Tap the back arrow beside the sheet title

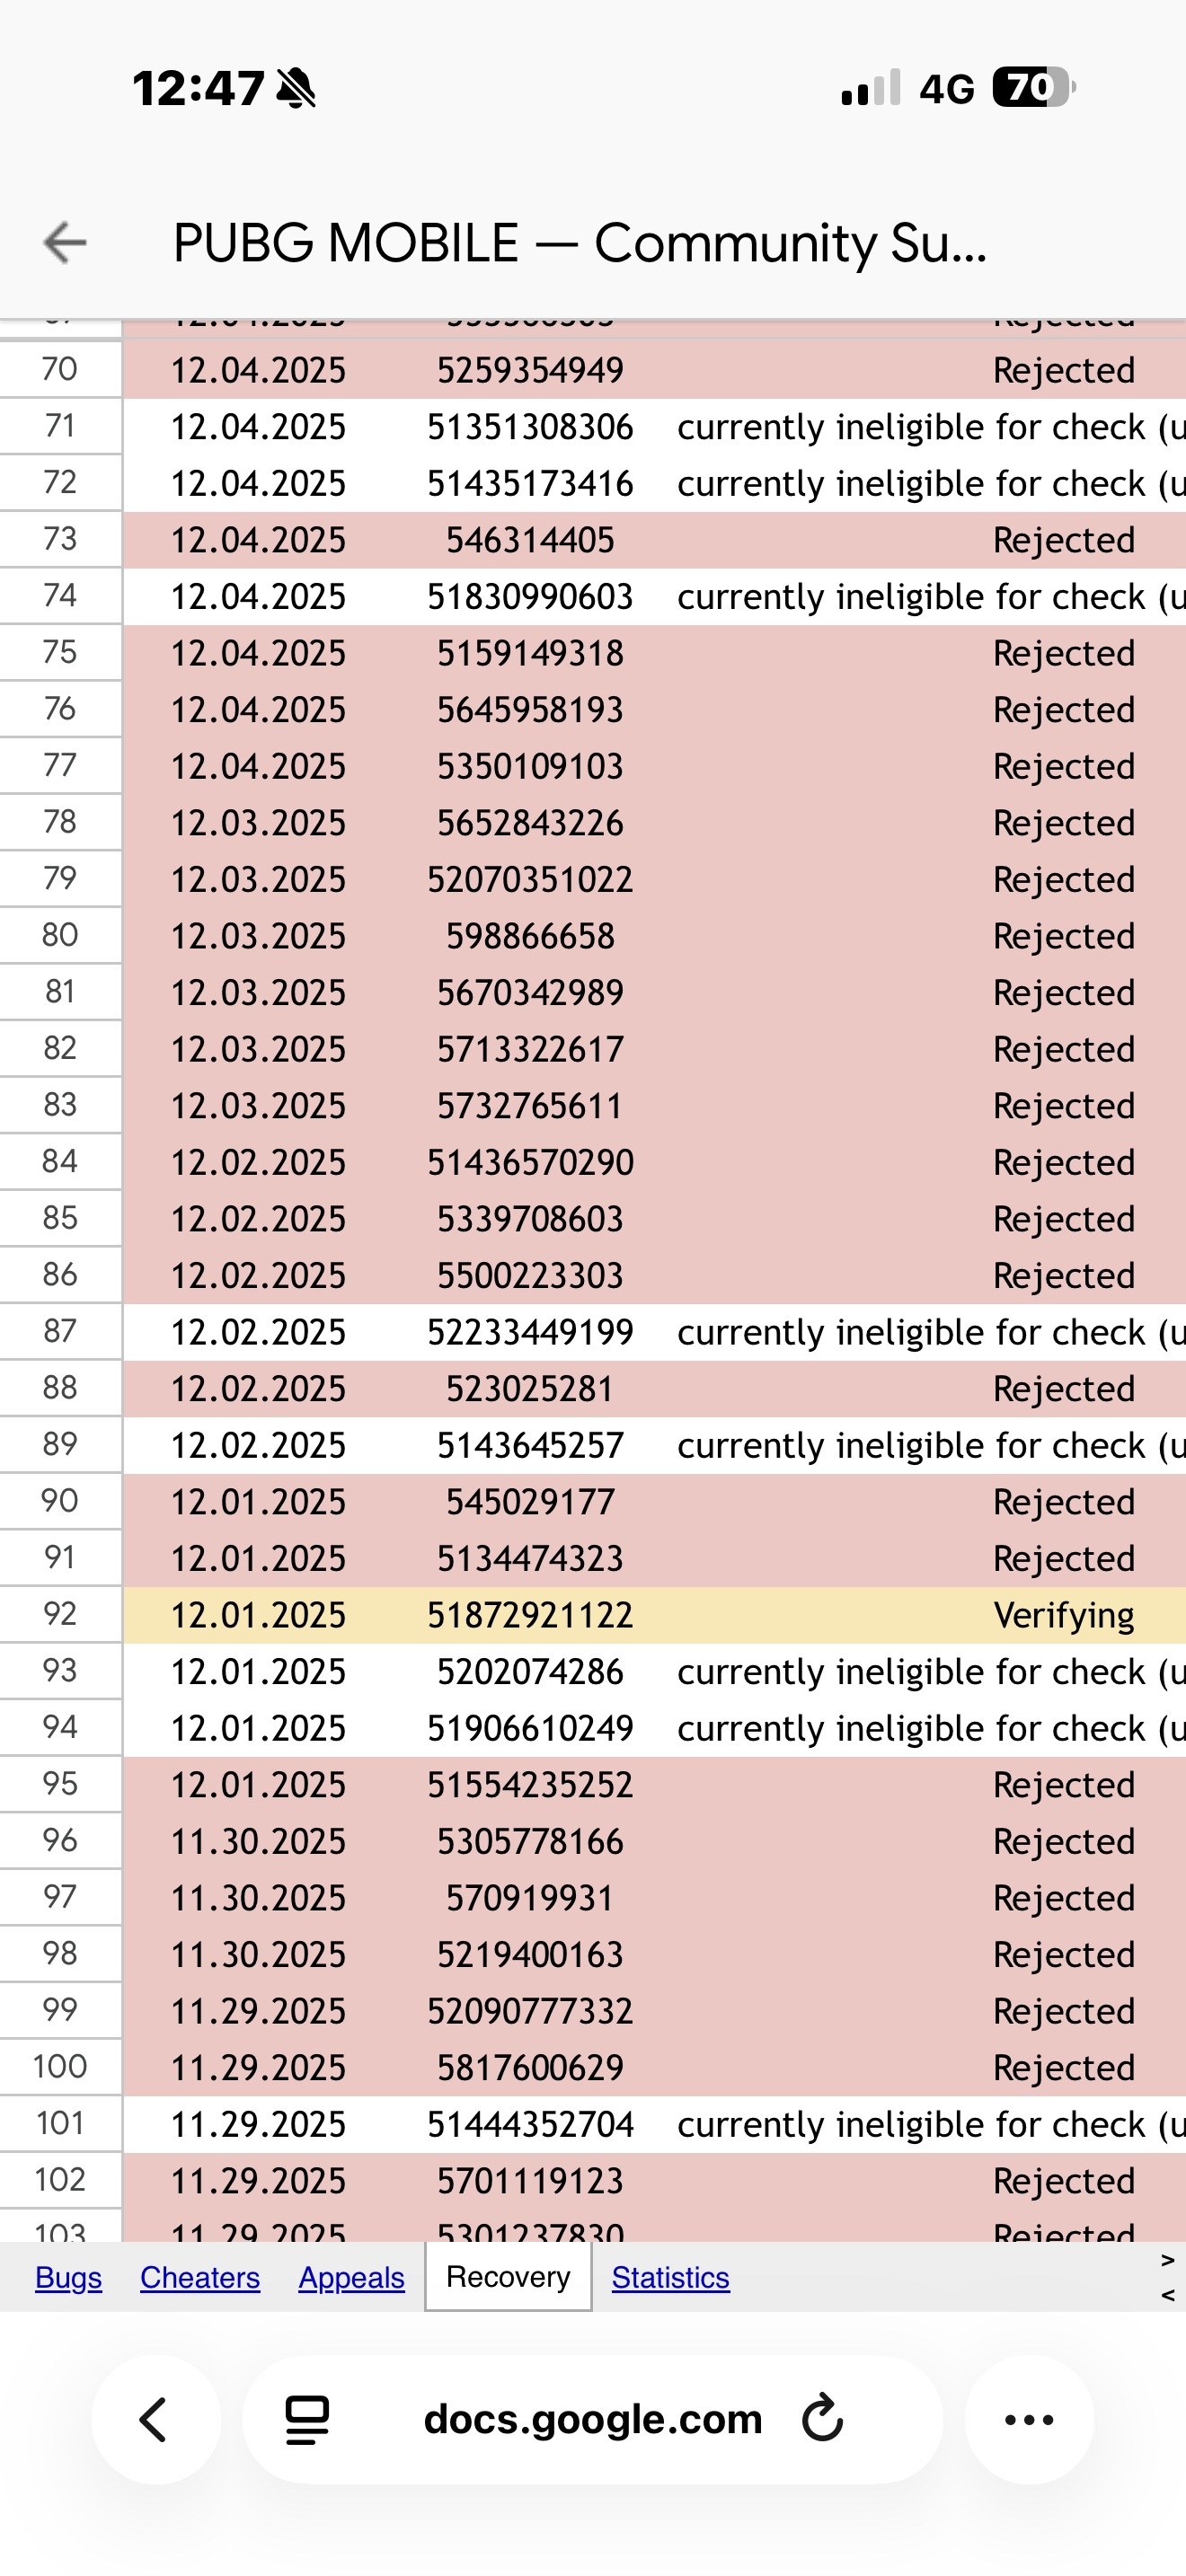pyautogui.click(x=65, y=243)
